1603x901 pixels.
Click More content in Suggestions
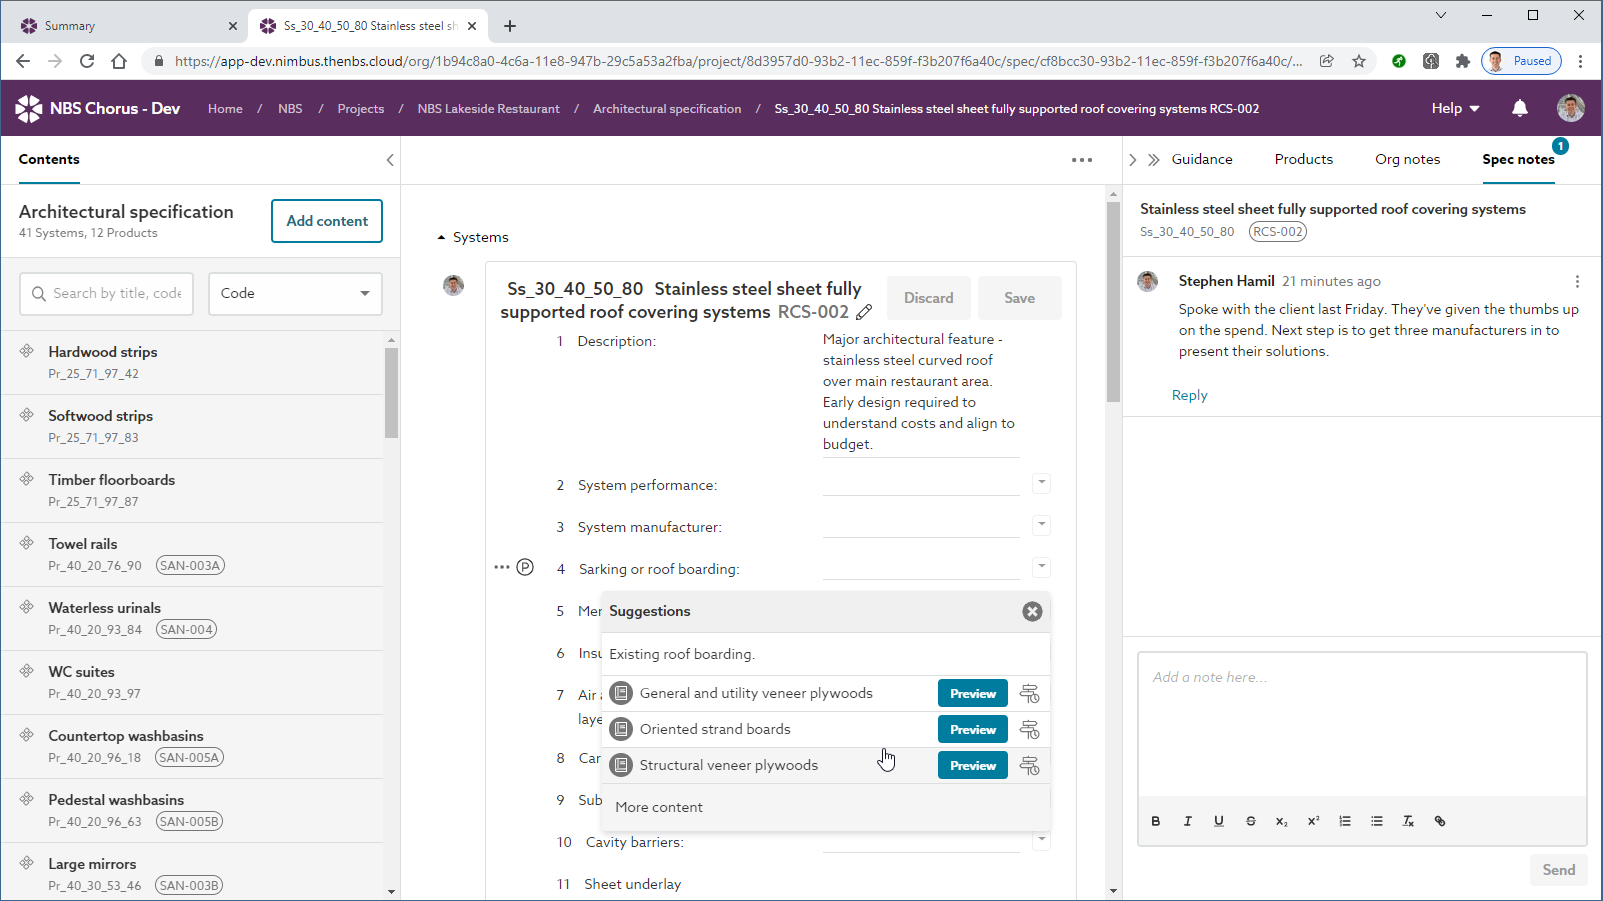pos(659,807)
